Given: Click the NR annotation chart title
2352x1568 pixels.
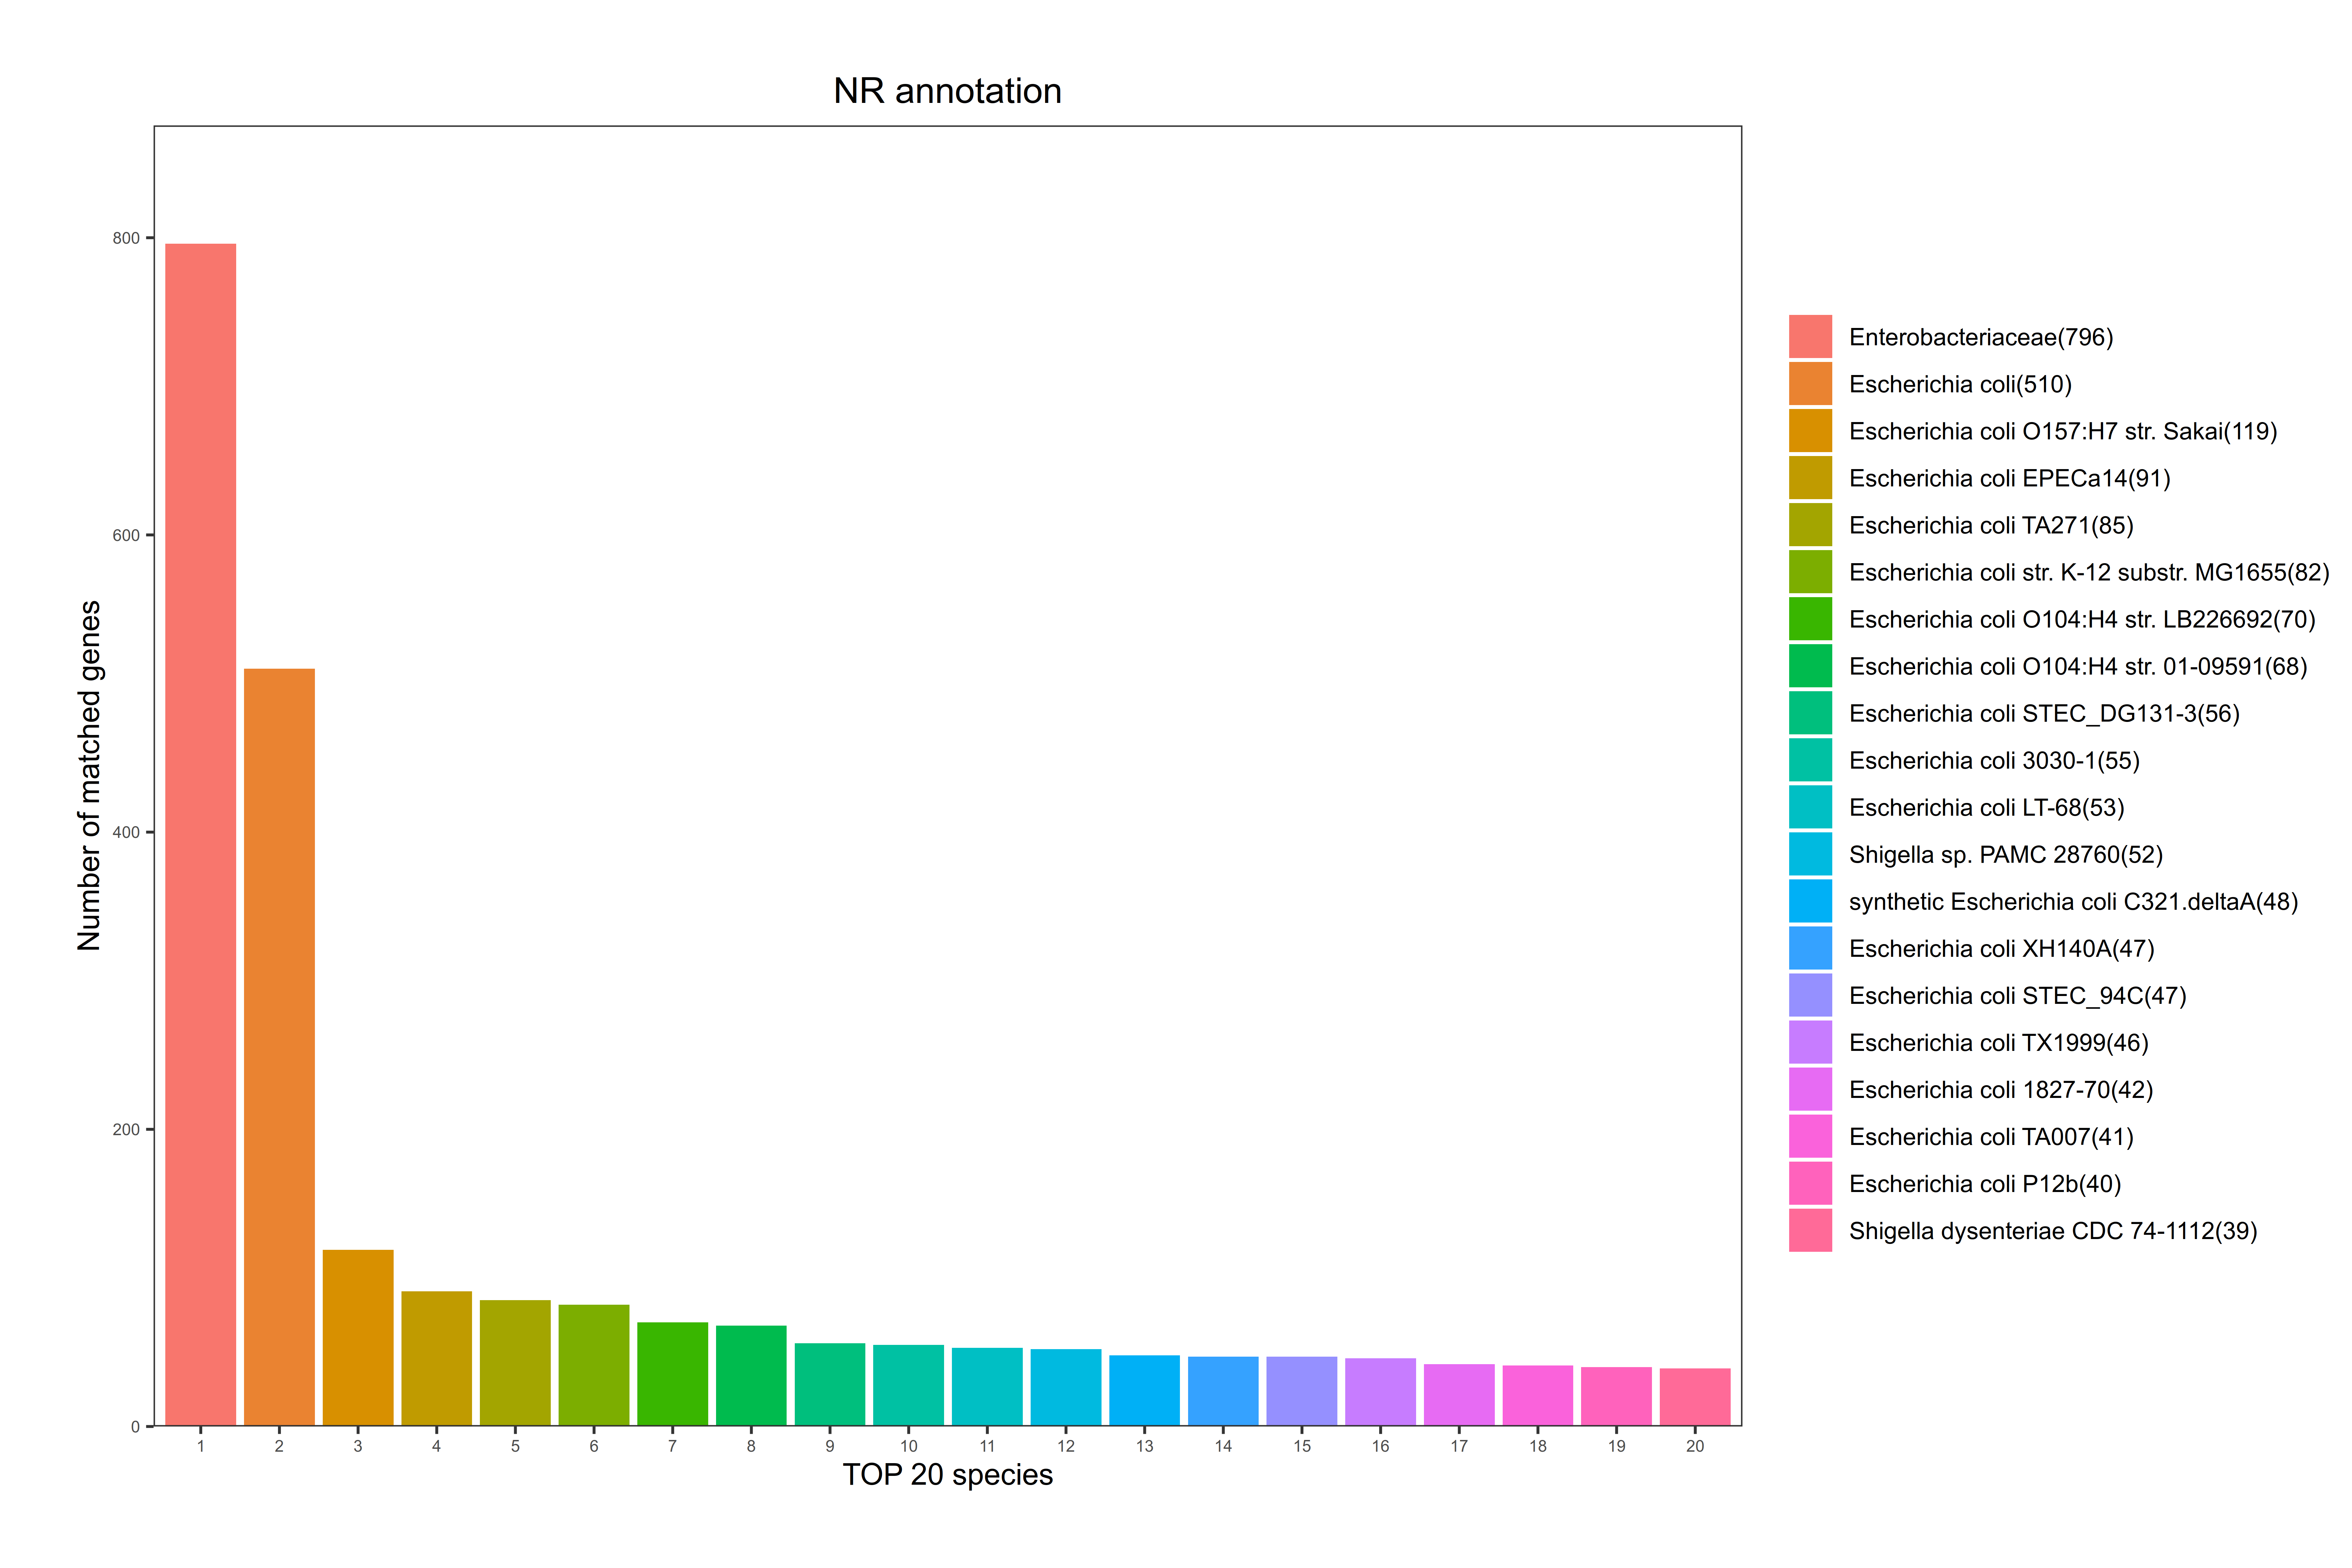Looking at the screenshot, I should pos(947,91).
